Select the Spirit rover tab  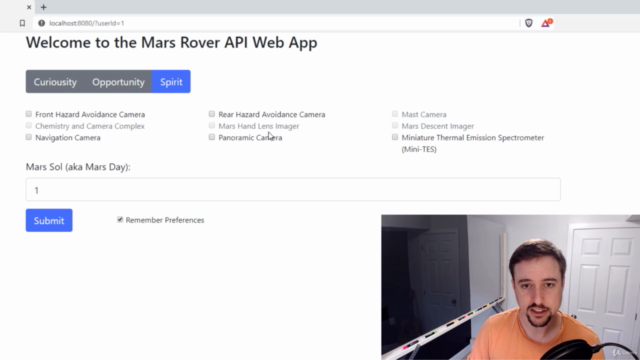pos(171,82)
